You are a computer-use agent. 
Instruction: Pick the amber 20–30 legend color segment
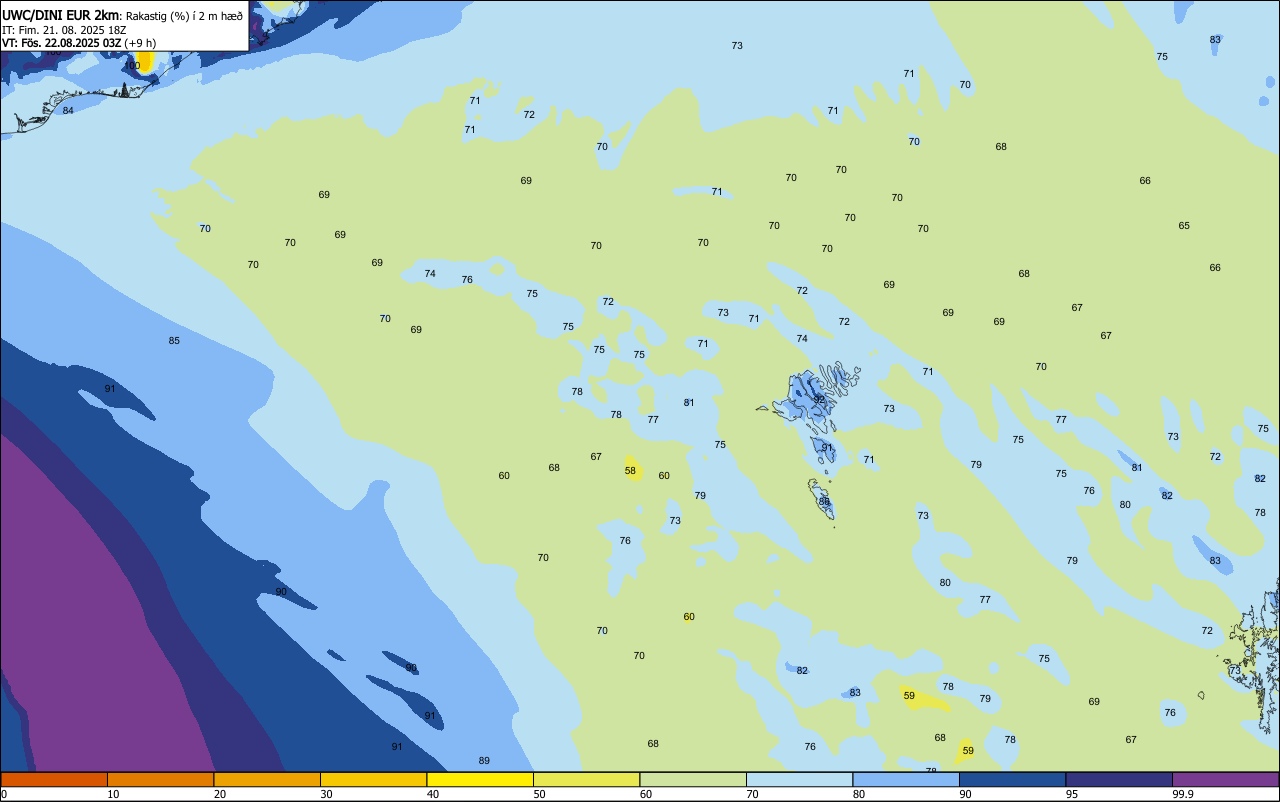267,779
